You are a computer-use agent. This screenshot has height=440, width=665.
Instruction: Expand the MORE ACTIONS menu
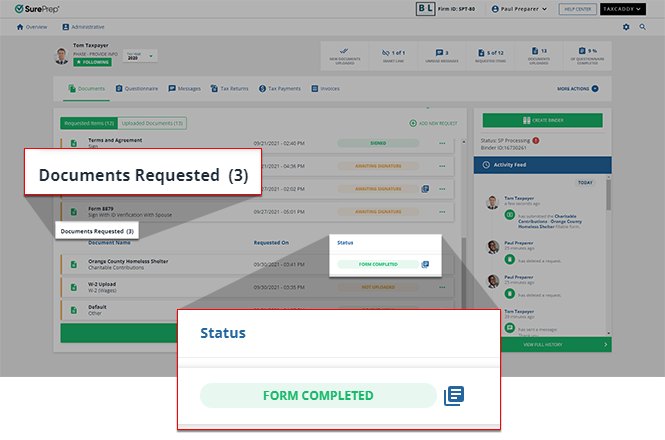[x=578, y=89]
